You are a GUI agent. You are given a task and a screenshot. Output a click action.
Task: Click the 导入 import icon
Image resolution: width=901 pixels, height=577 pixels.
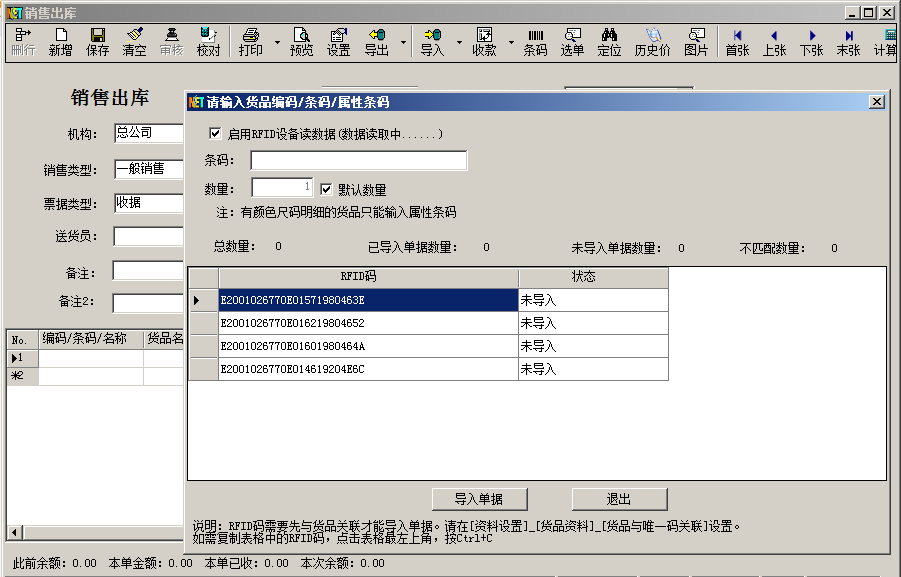pyautogui.click(x=432, y=42)
